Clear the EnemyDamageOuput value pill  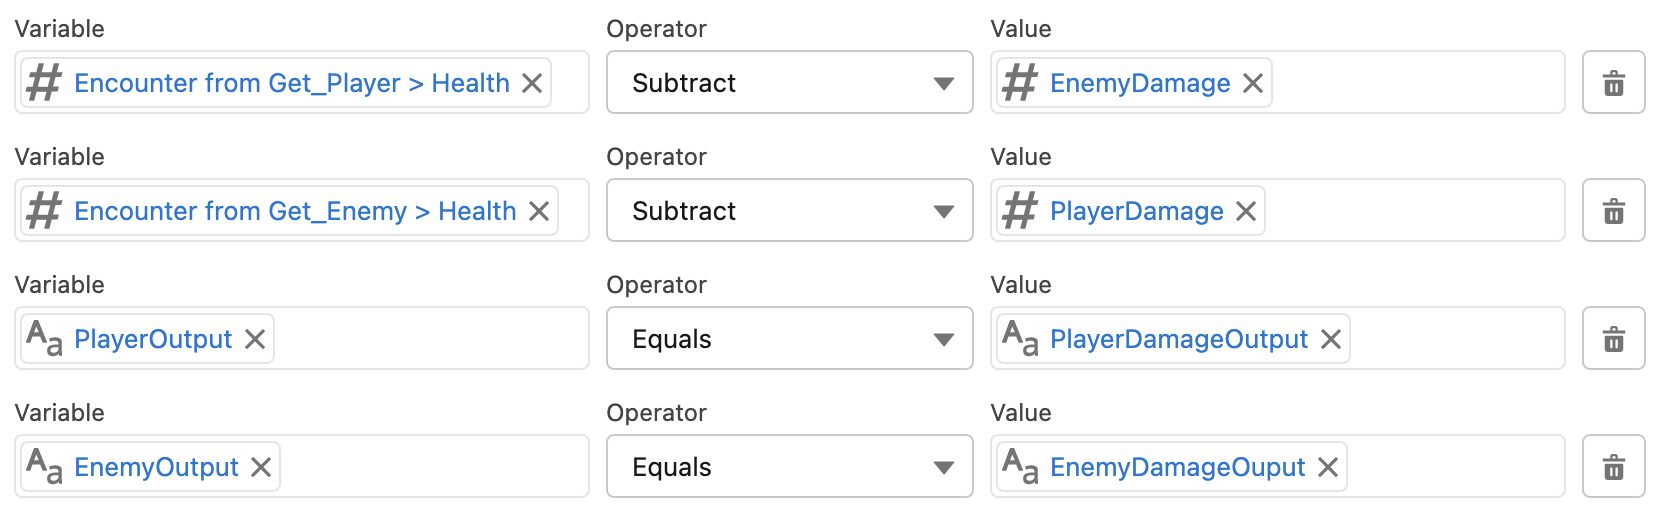coord(1328,467)
